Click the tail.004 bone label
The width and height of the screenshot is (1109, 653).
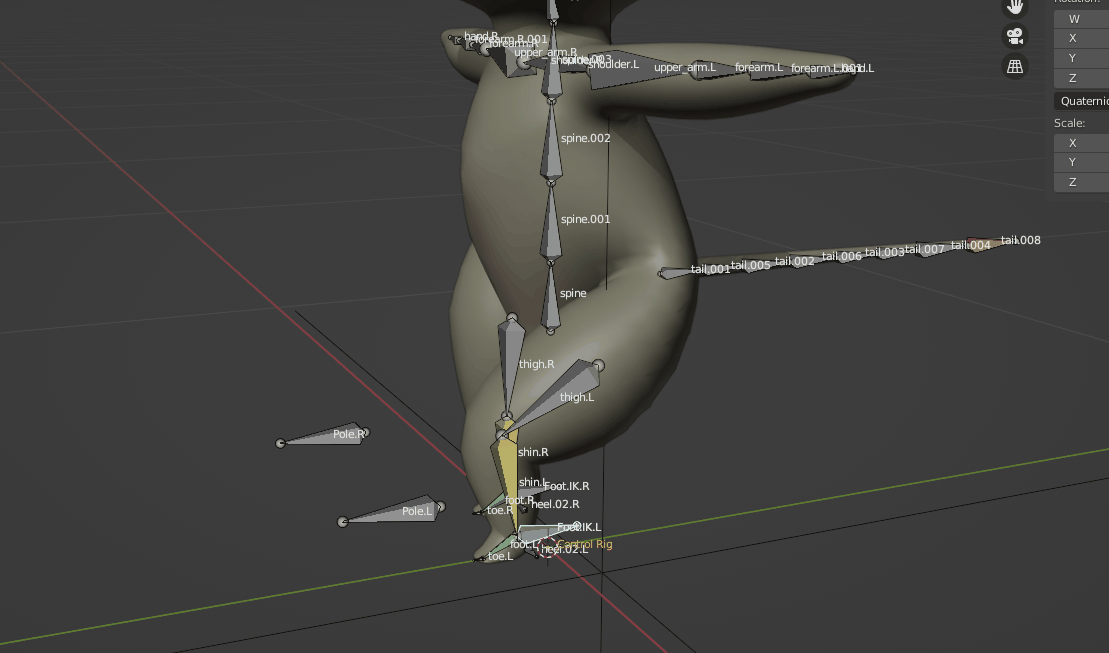970,245
